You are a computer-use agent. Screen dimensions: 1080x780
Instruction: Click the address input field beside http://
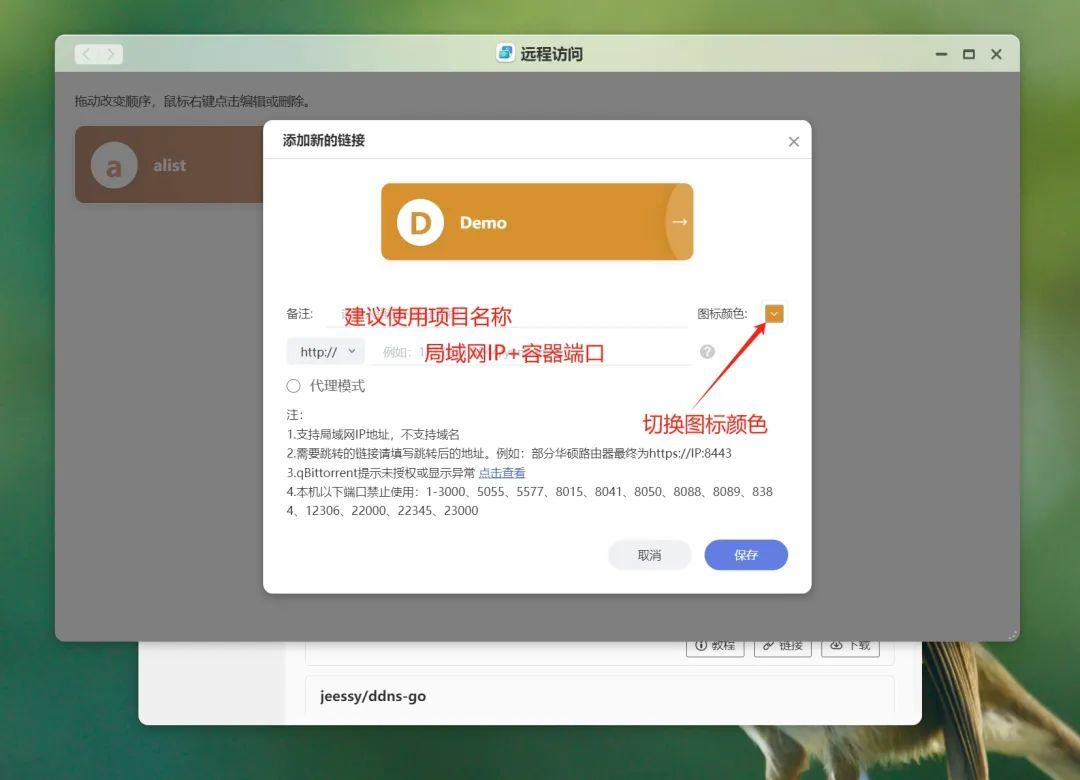530,352
